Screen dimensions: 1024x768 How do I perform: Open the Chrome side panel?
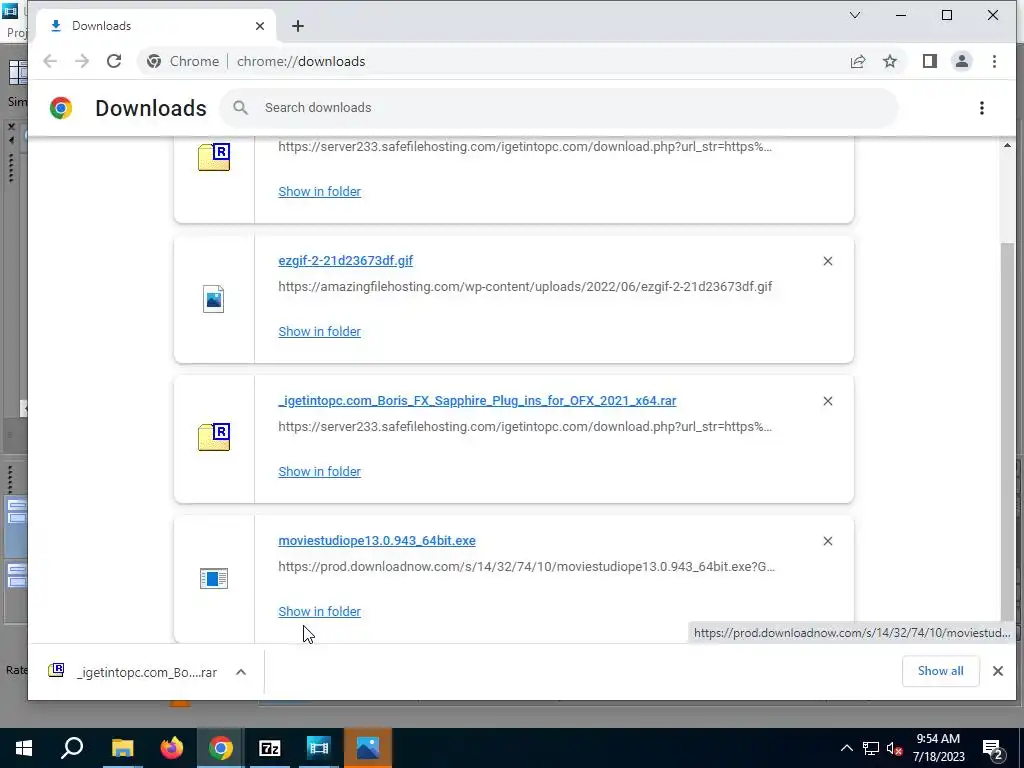click(x=929, y=61)
